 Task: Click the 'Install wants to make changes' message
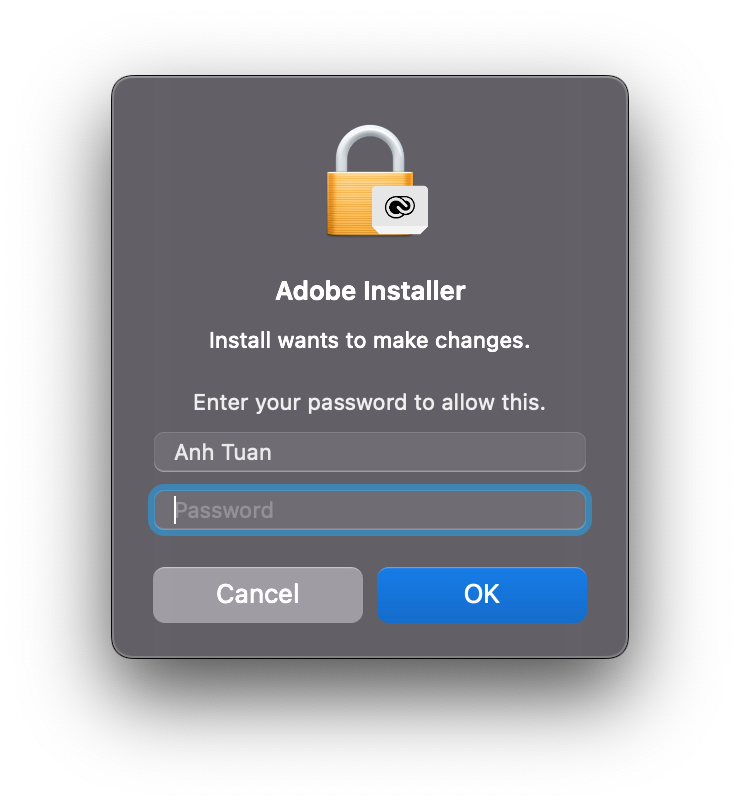click(x=370, y=340)
